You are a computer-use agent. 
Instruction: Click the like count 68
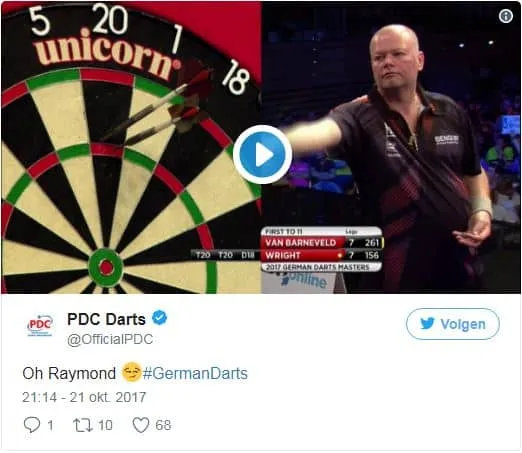pyautogui.click(x=163, y=425)
